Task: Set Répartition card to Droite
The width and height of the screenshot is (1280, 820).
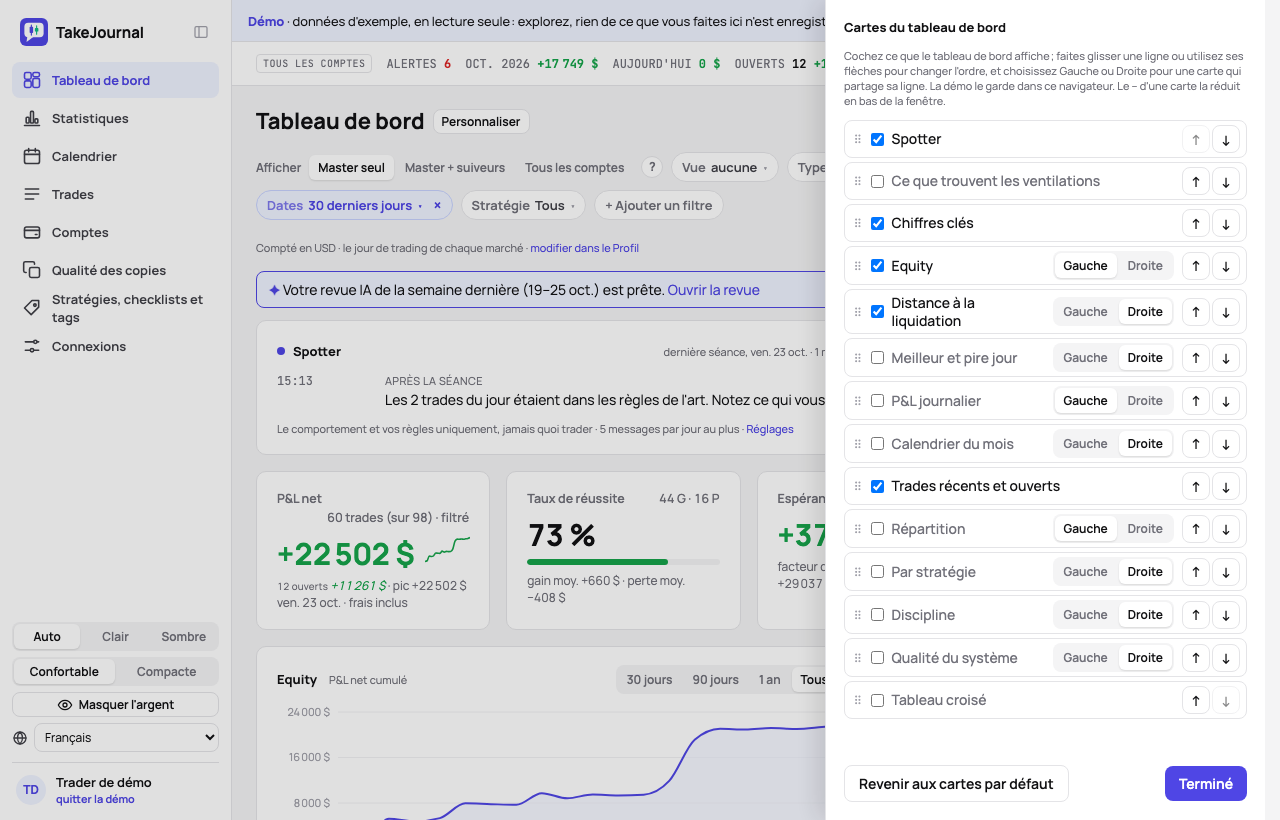Action: point(1145,529)
